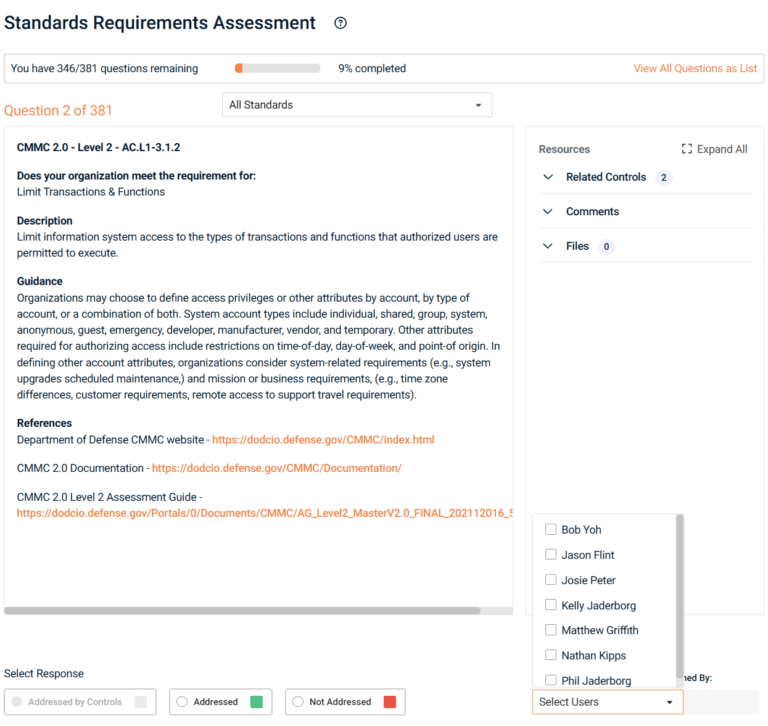
Task: Open the Level 2 Assessment Guide link
Action: (x=264, y=513)
